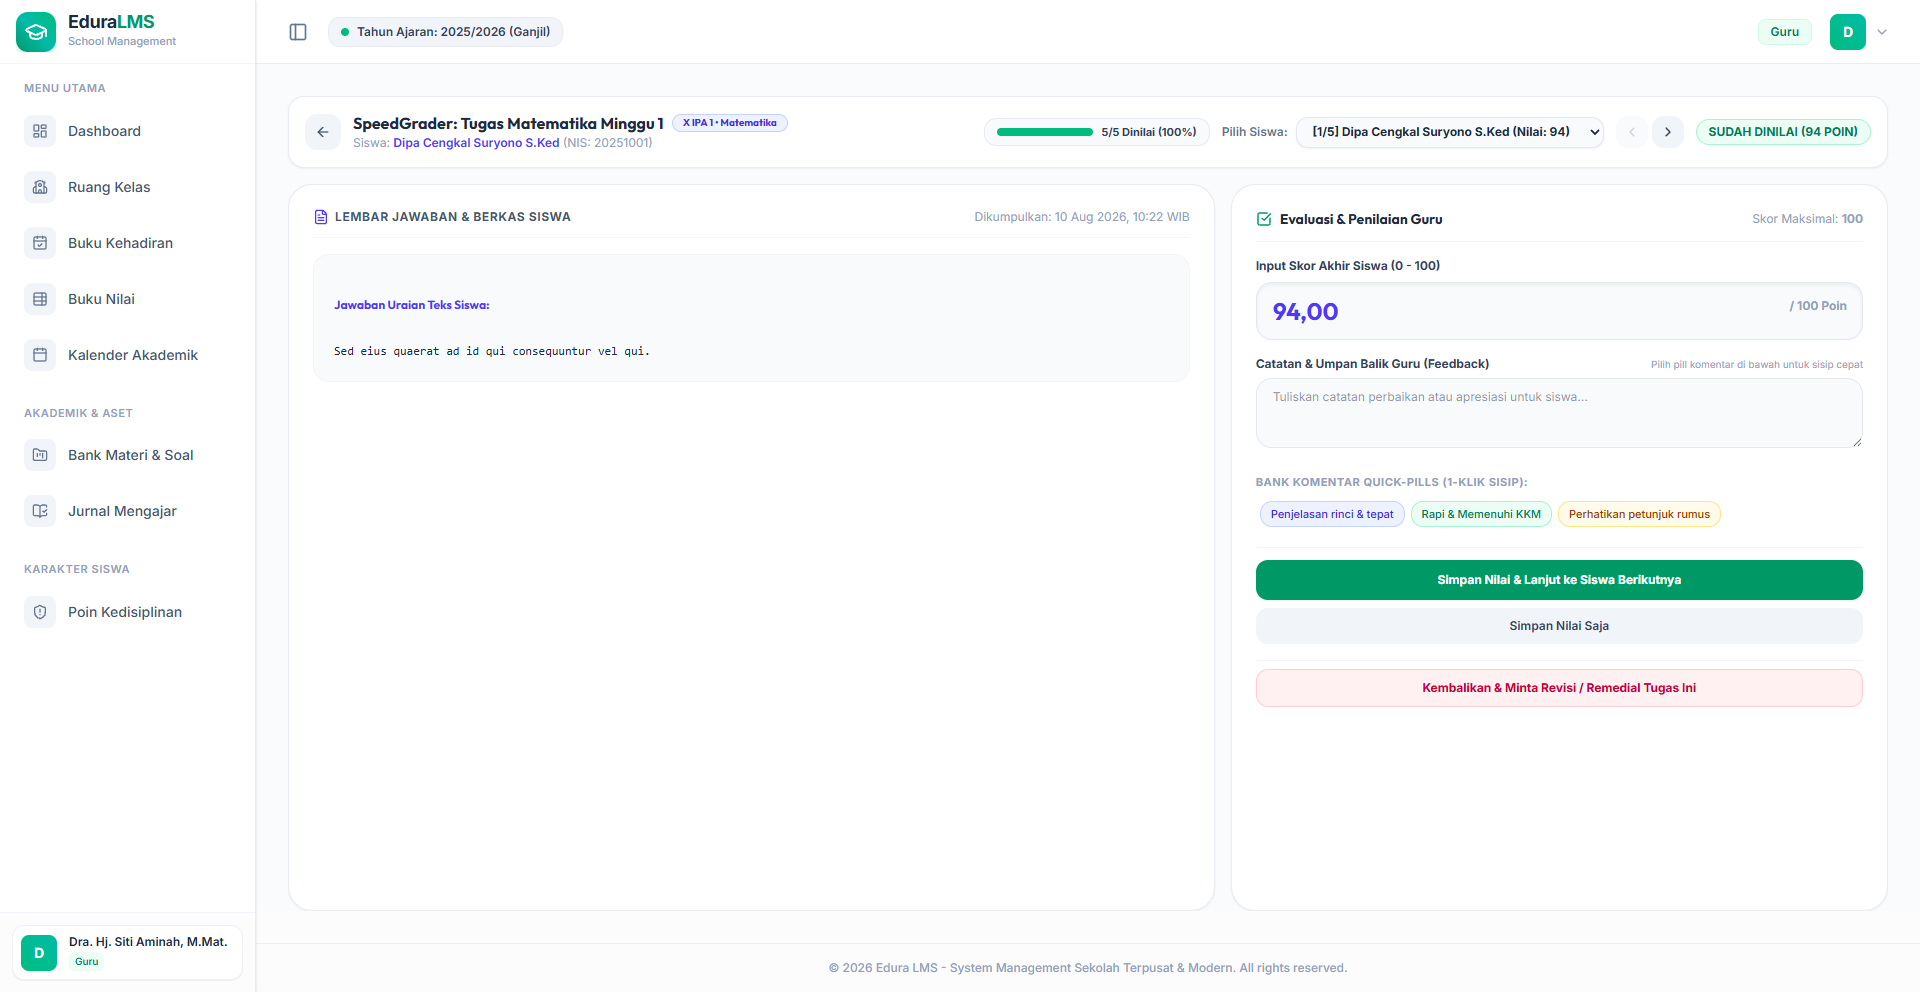
Task: Go to next student with right chevron
Action: point(1668,132)
